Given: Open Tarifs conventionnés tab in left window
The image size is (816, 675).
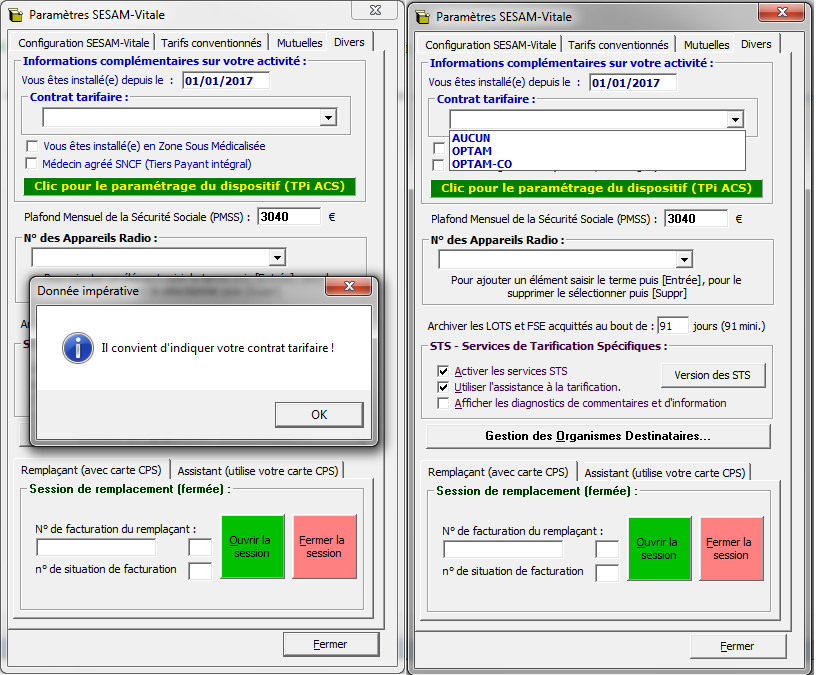Looking at the screenshot, I should [211, 43].
